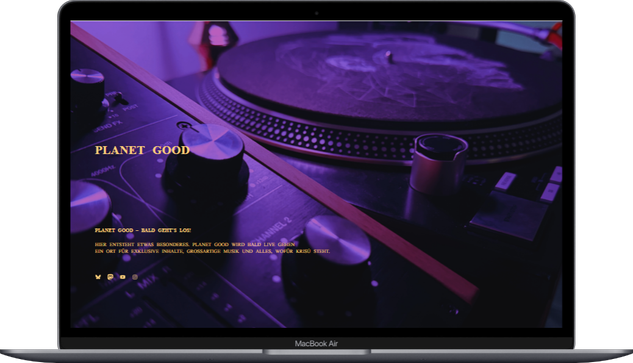
Task: Open the Mastodon social icon
Action: coord(110,277)
